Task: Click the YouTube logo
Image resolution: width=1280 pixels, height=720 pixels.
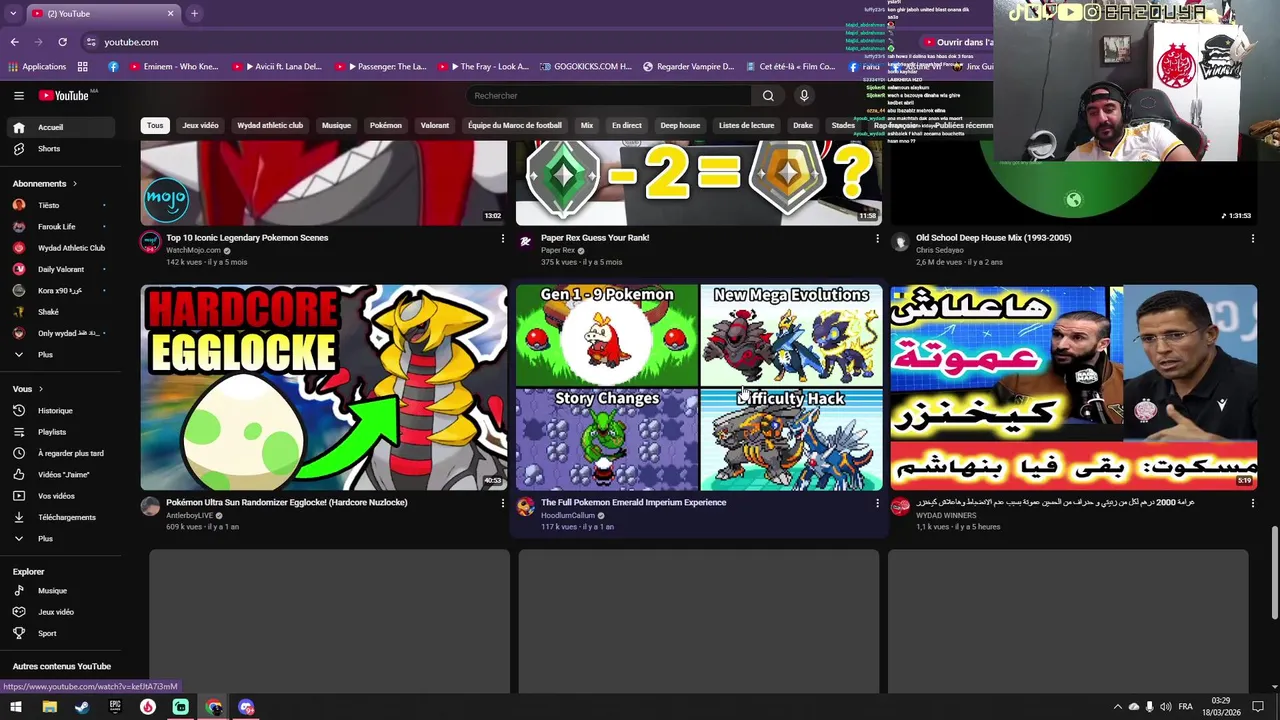Action: click(65, 95)
